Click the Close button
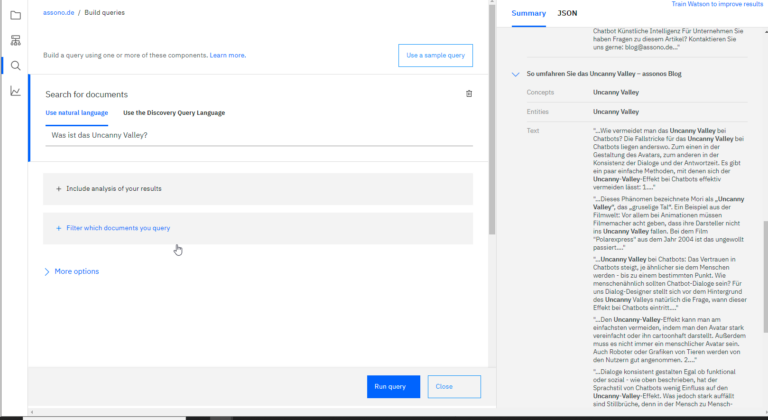 pyautogui.click(x=454, y=387)
